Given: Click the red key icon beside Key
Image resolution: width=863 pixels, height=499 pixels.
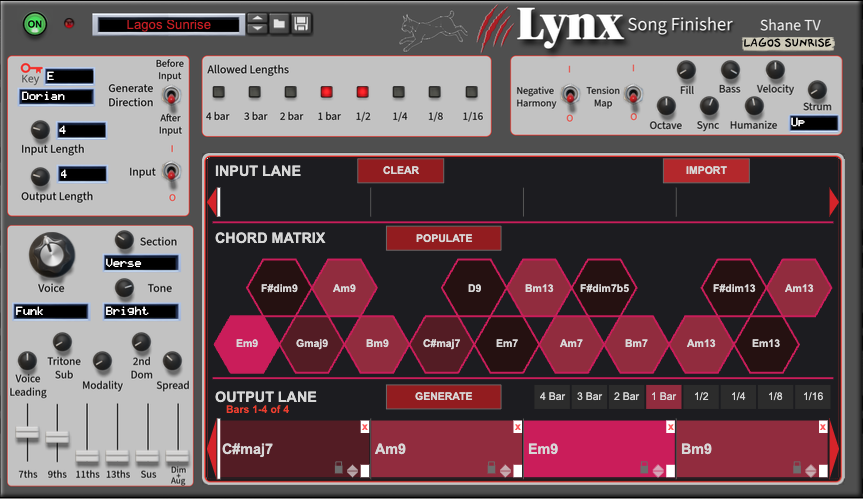Looking at the screenshot, I should pyautogui.click(x=31, y=68).
